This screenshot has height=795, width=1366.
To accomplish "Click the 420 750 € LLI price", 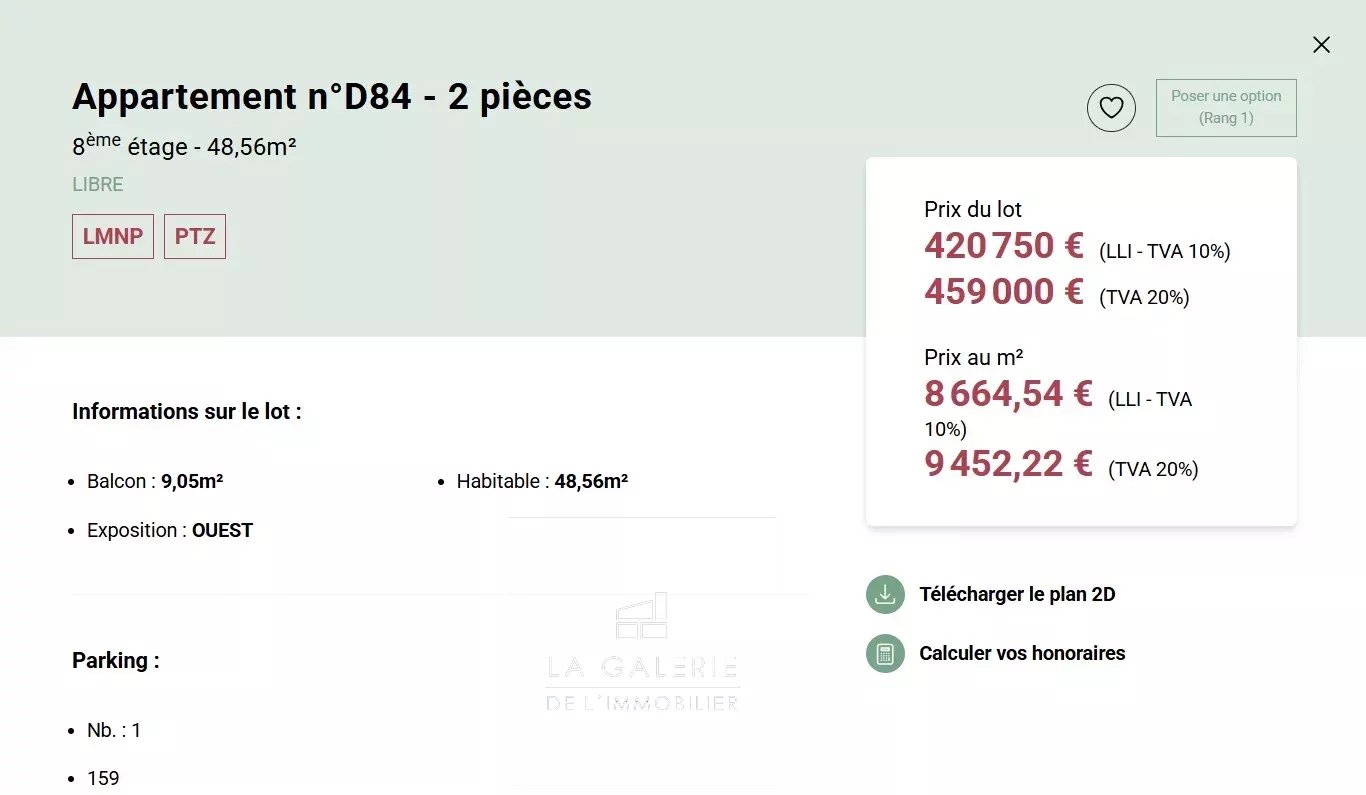I will click(1003, 246).
